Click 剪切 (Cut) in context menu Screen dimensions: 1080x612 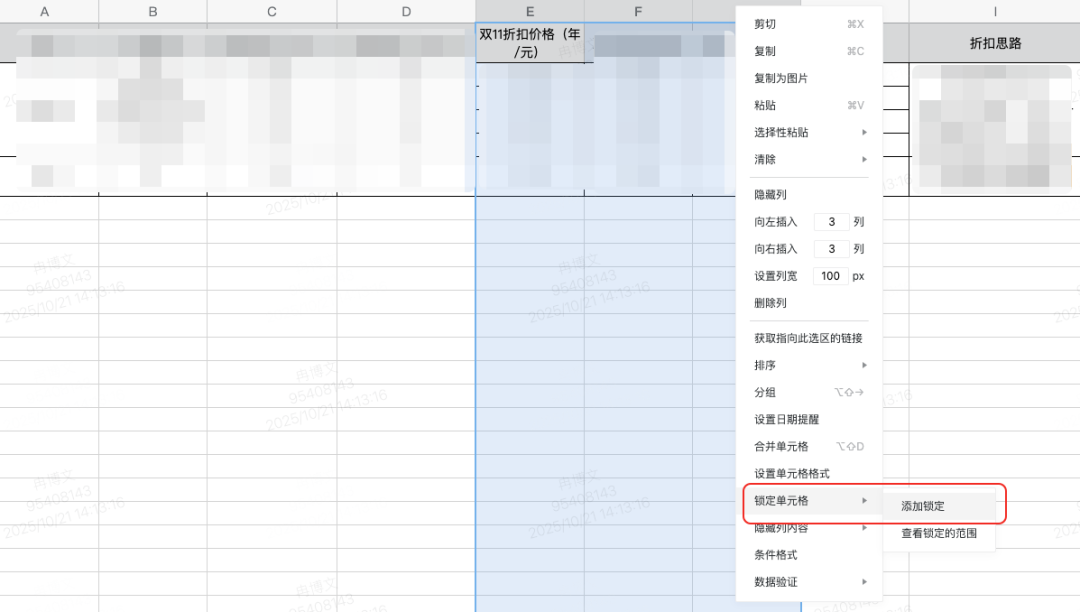(765, 24)
